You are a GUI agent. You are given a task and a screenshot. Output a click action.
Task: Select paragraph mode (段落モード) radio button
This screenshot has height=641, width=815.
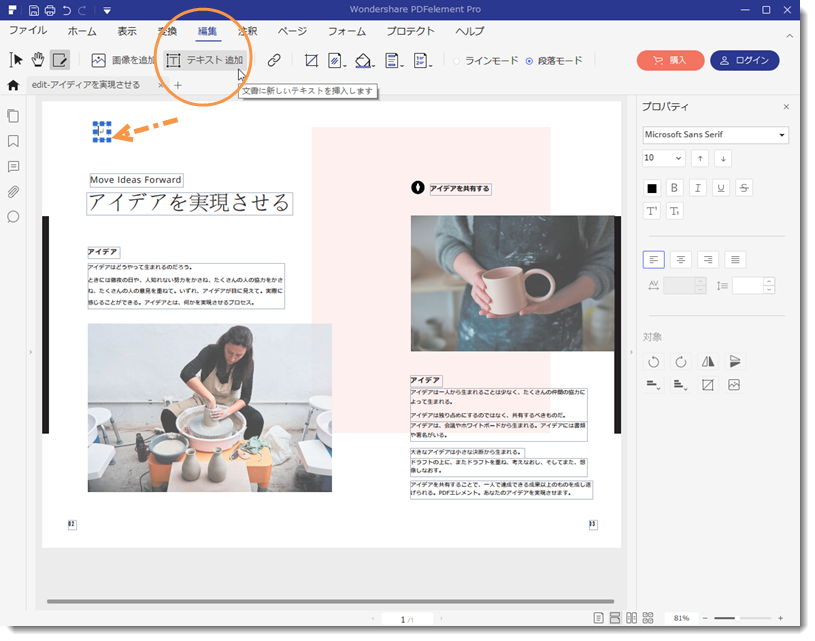[529, 61]
